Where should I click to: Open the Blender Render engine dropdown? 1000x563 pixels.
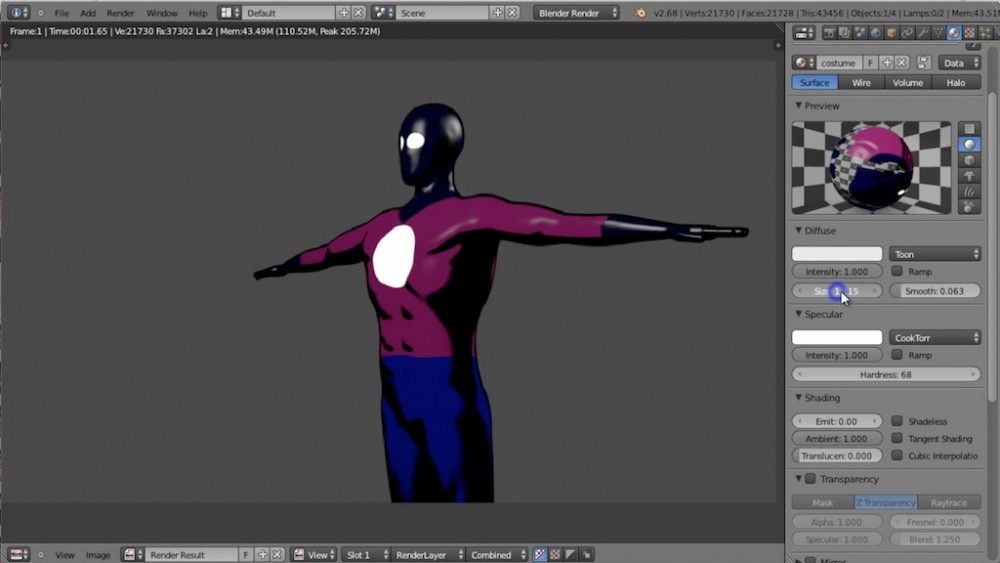[x=576, y=13]
